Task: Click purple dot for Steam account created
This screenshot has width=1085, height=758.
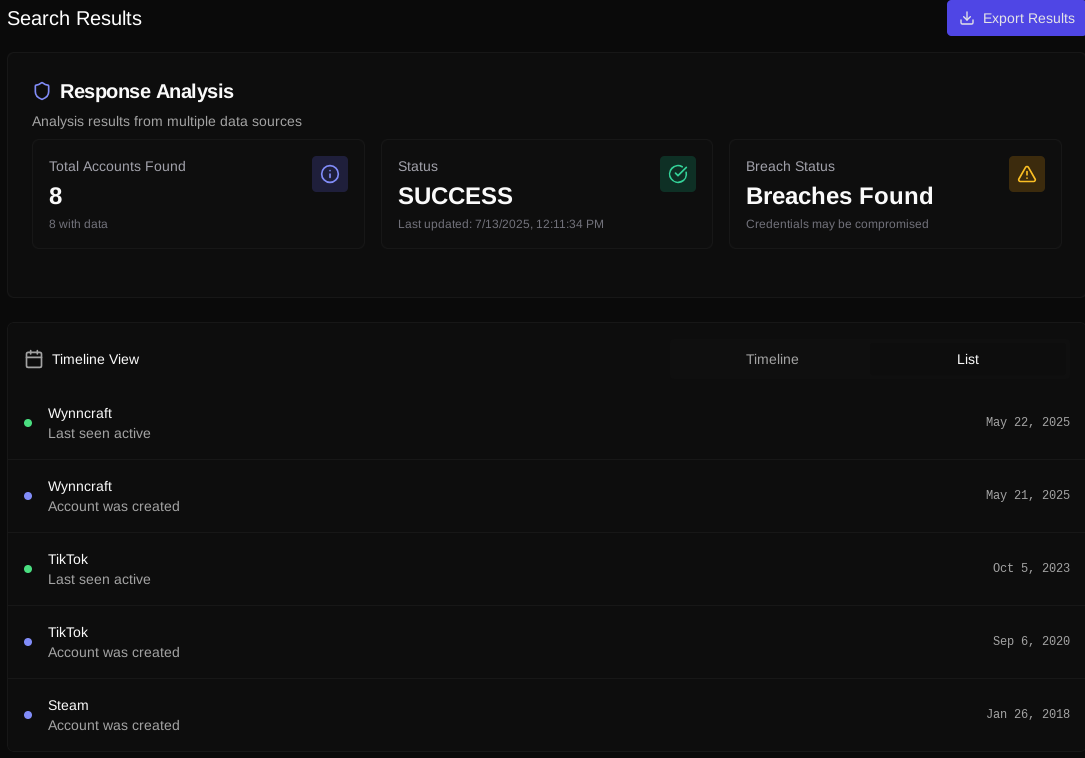Action: 28,715
